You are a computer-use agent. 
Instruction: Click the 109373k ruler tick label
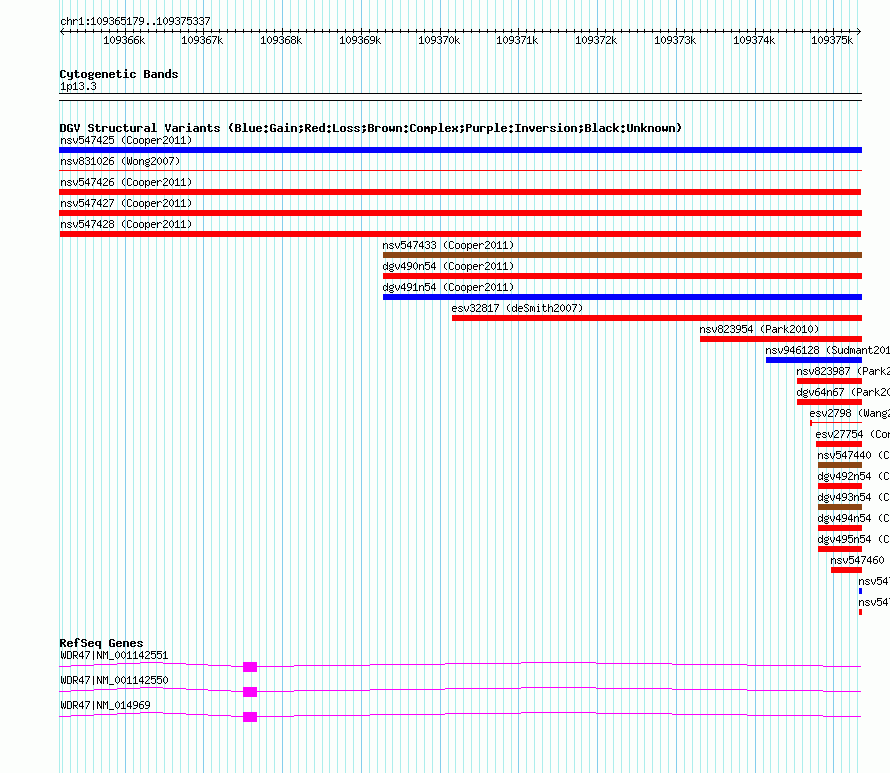click(x=675, y=40)
